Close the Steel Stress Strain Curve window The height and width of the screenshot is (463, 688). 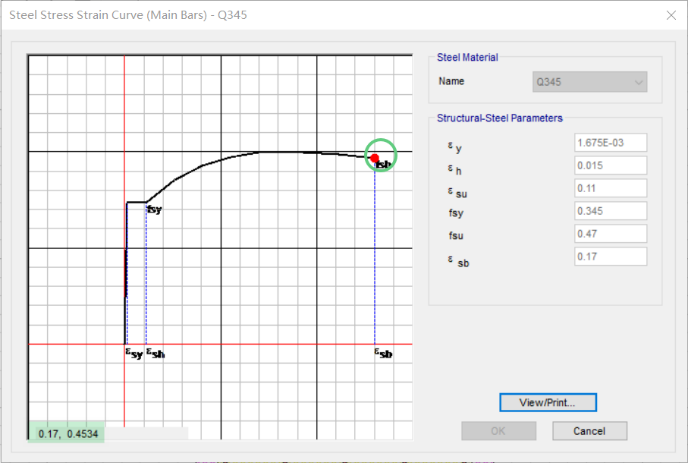(x=666, y=14)
